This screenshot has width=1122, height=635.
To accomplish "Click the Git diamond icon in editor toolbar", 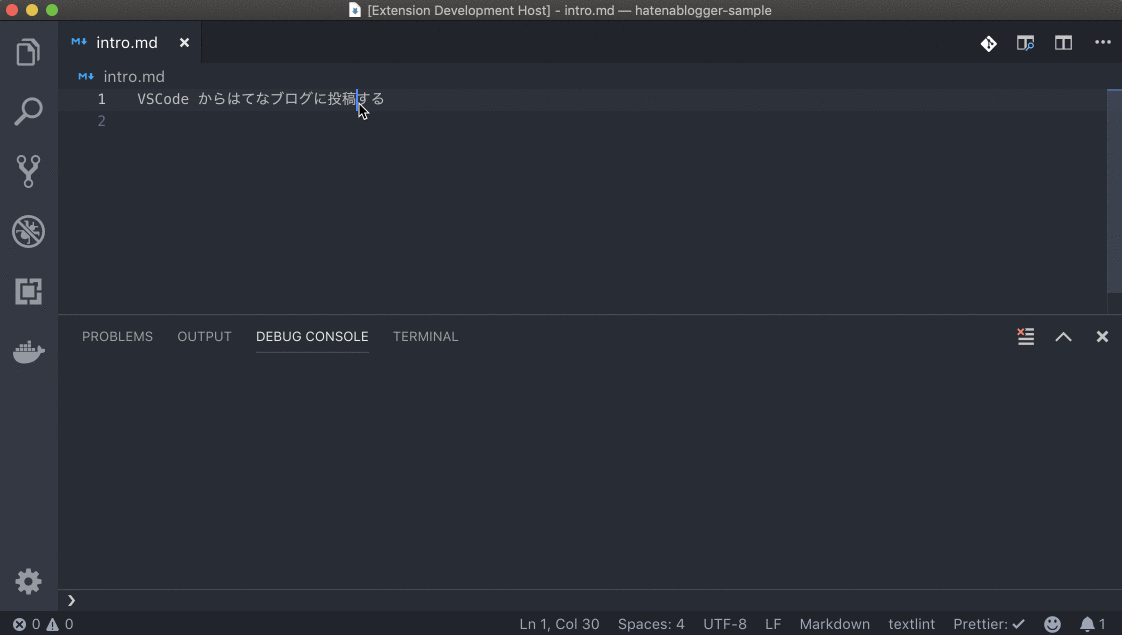I will point(988,44).
